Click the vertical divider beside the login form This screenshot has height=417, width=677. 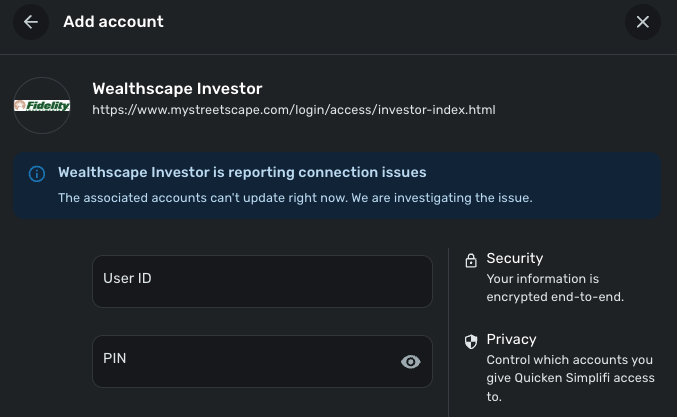coord(449,330)
